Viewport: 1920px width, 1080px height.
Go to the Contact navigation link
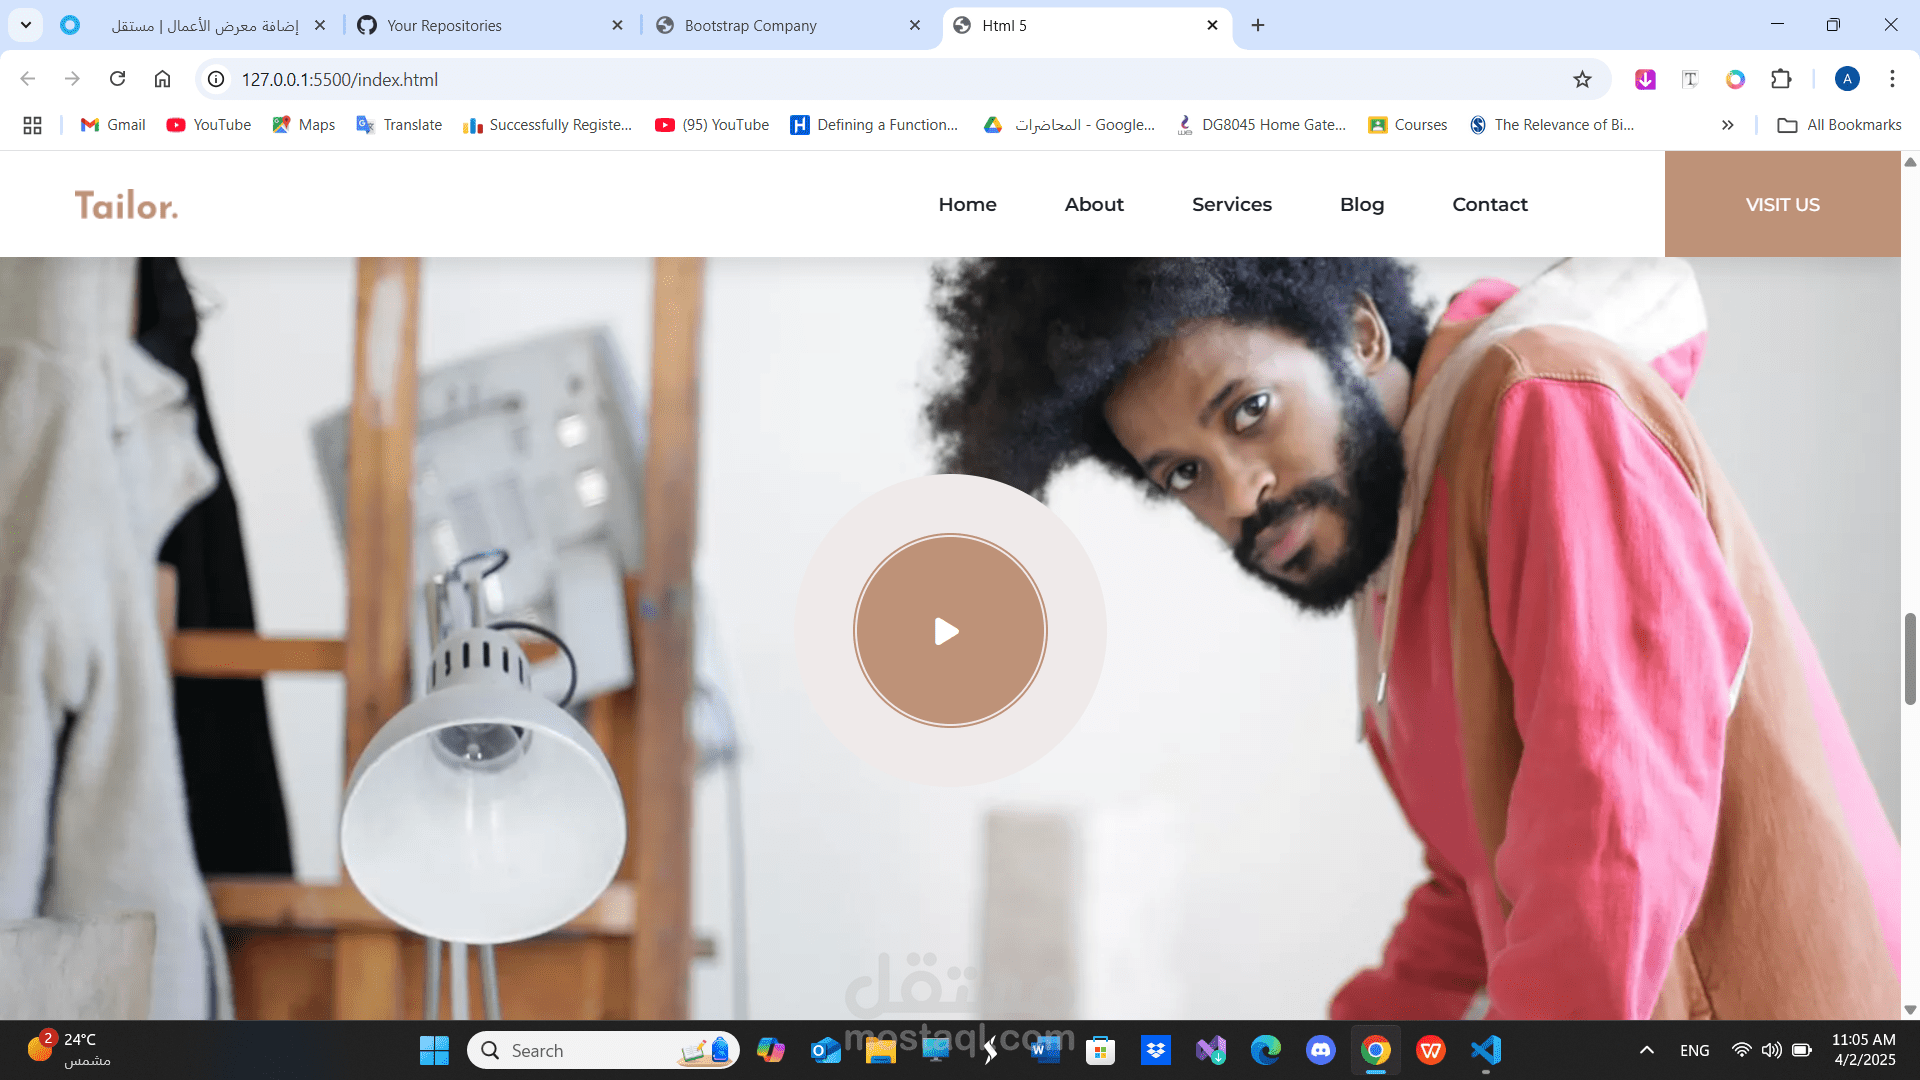pos(1489,204)
